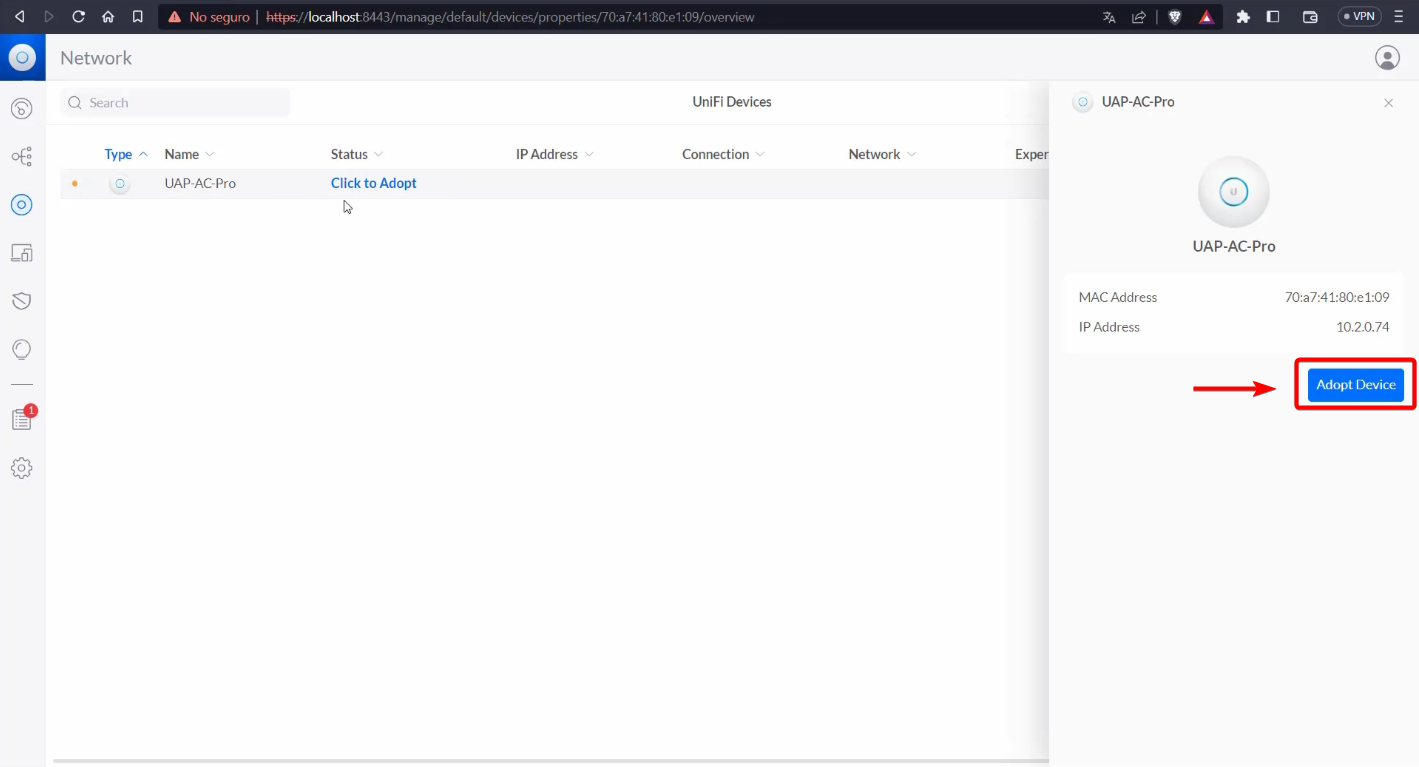Click the VPN button in browser toolbar

tap(1360, 17)
